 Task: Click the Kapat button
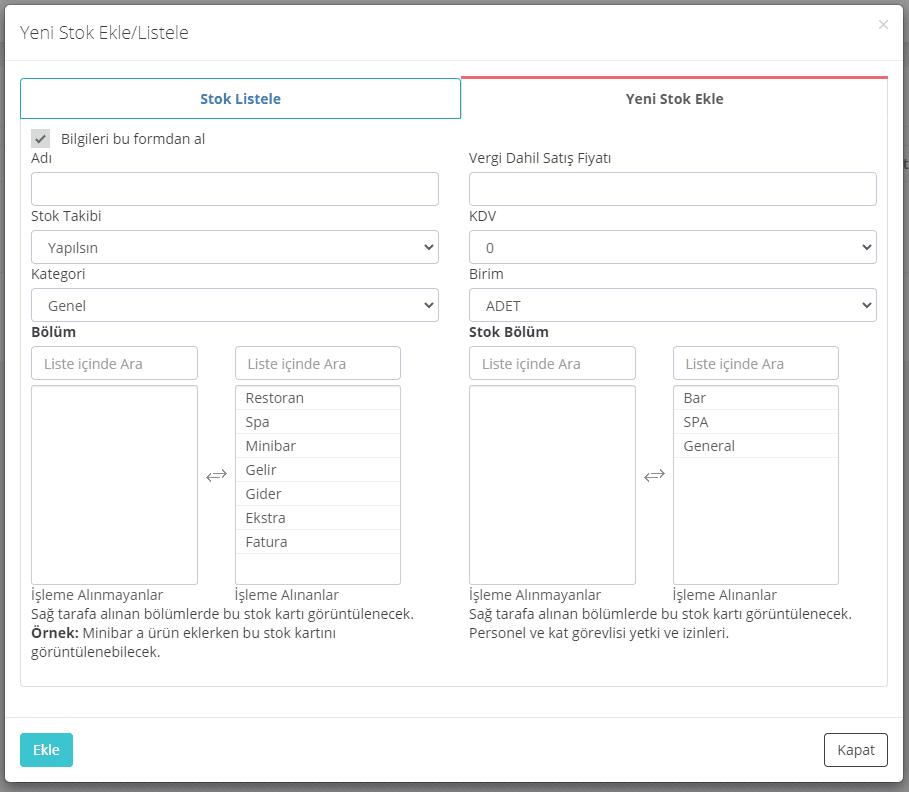click(x=856, y=750)
